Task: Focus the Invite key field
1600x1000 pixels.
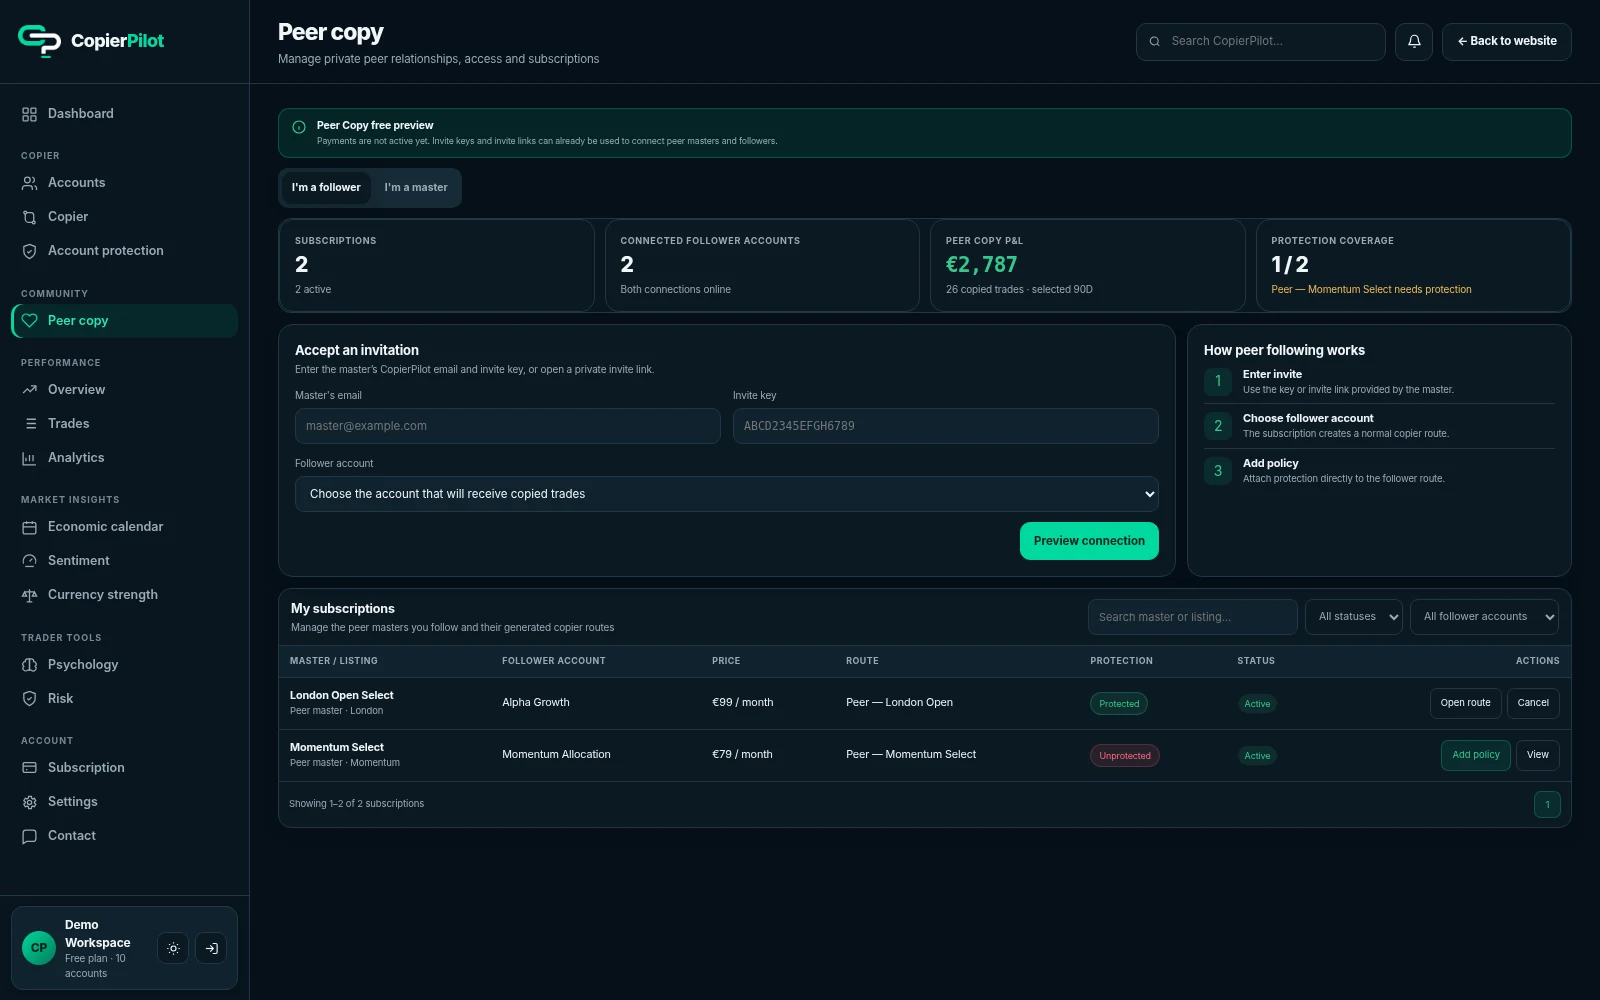Action: (x=945, y=426)
